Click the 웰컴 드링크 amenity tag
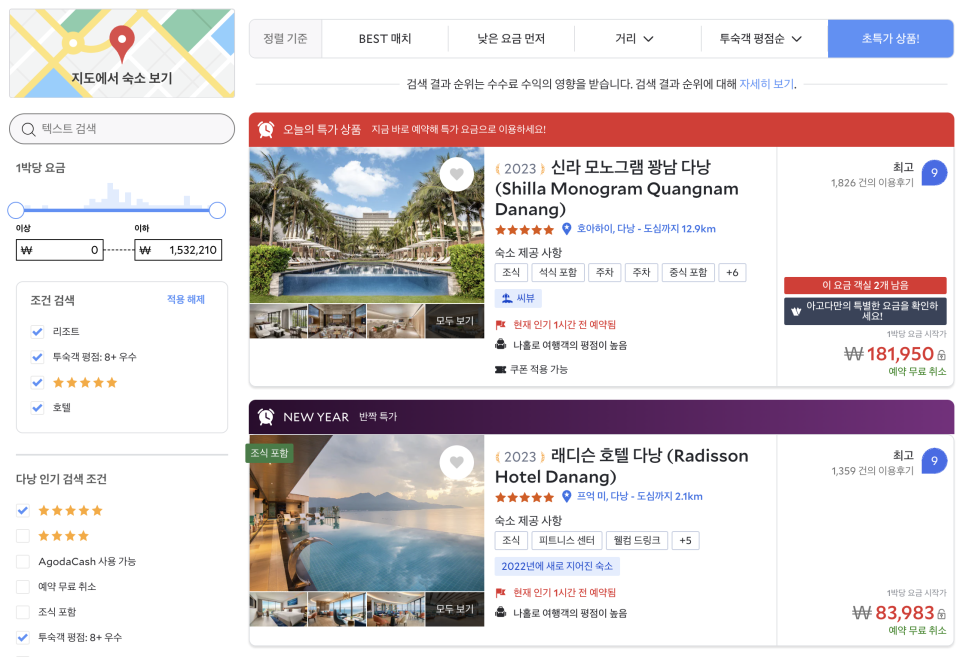Image resolution: width=966 pixels, height=657 pixels. (x=636, y=541)
